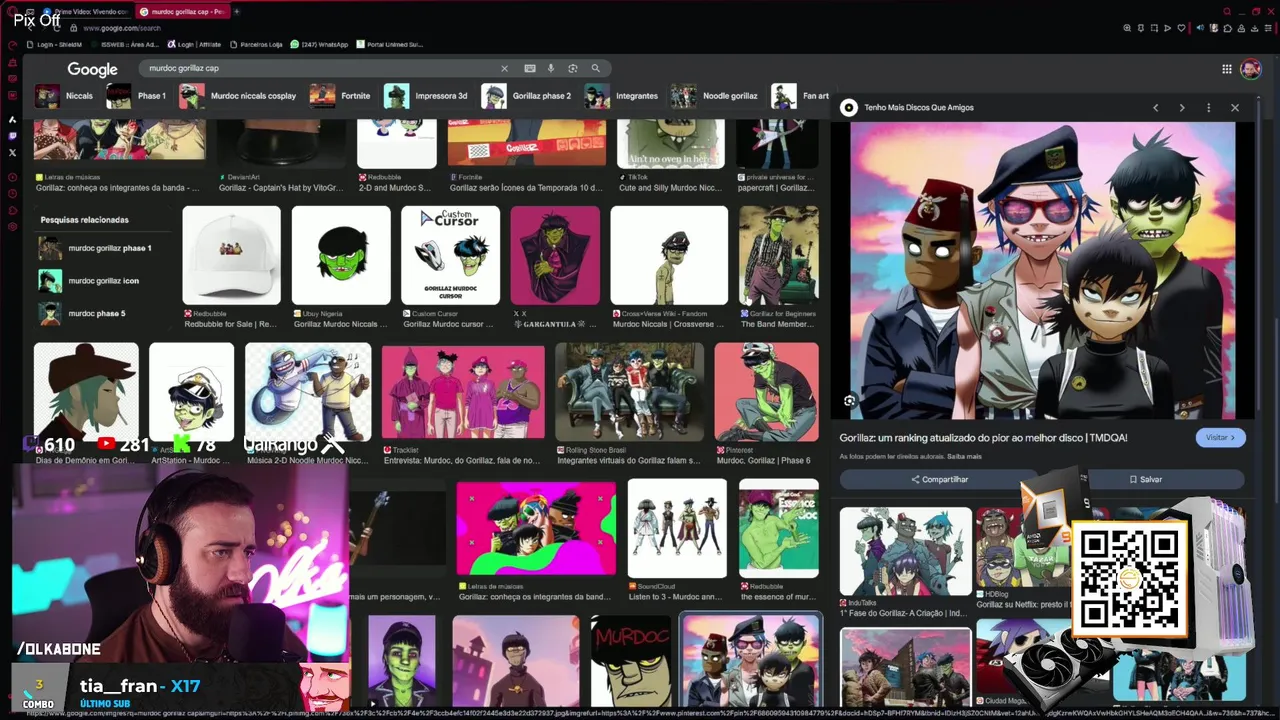Open the Google account avatar

tap(1251, 69)
